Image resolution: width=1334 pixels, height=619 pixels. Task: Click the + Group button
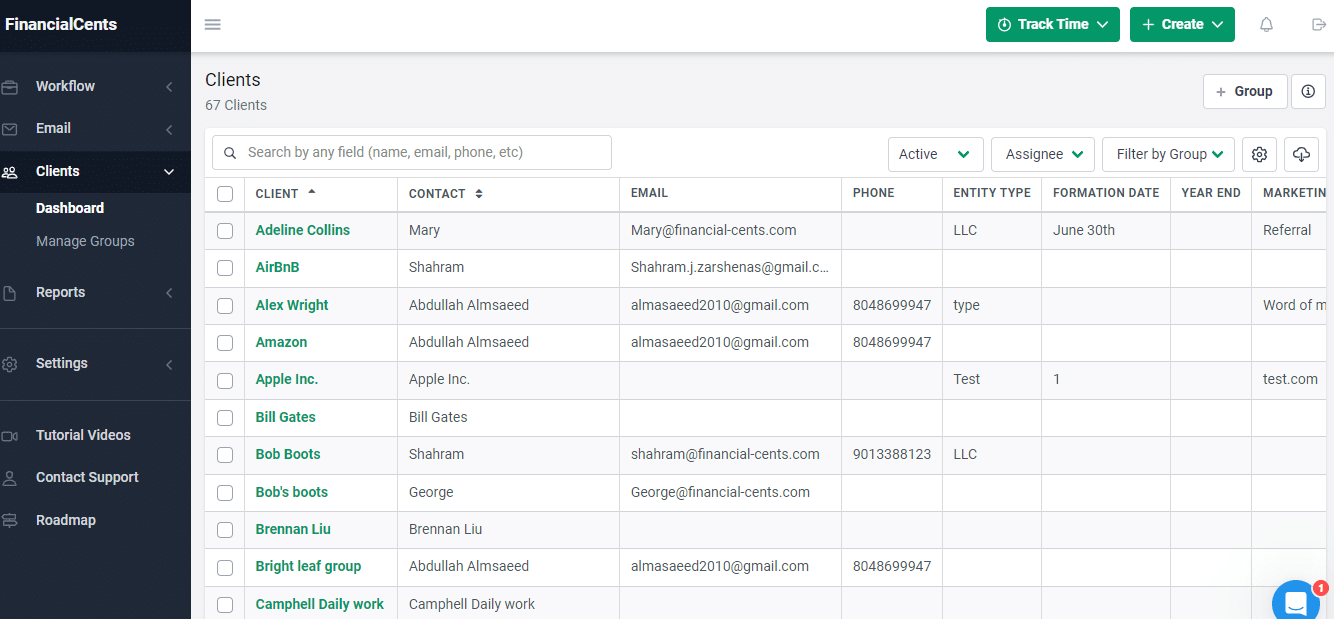coord(1245,91)
